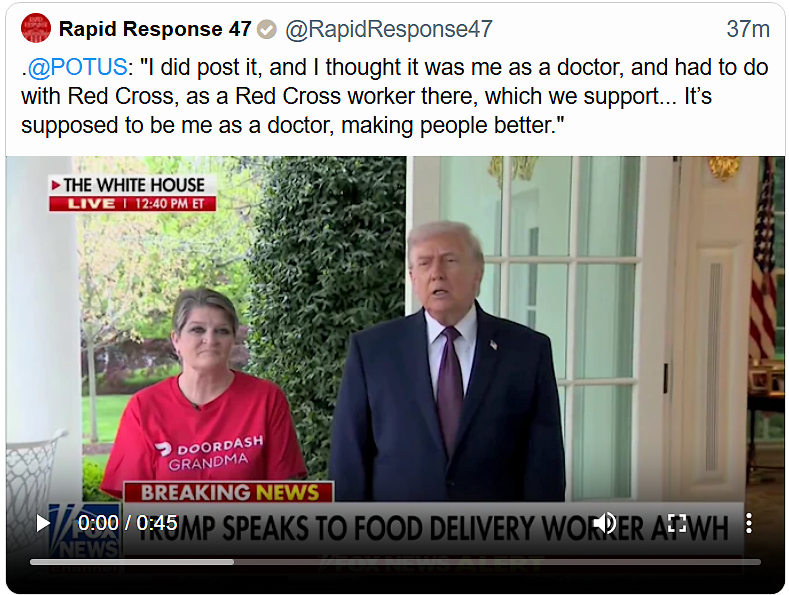Open the post via 37m timestamp

coord(748,29)
